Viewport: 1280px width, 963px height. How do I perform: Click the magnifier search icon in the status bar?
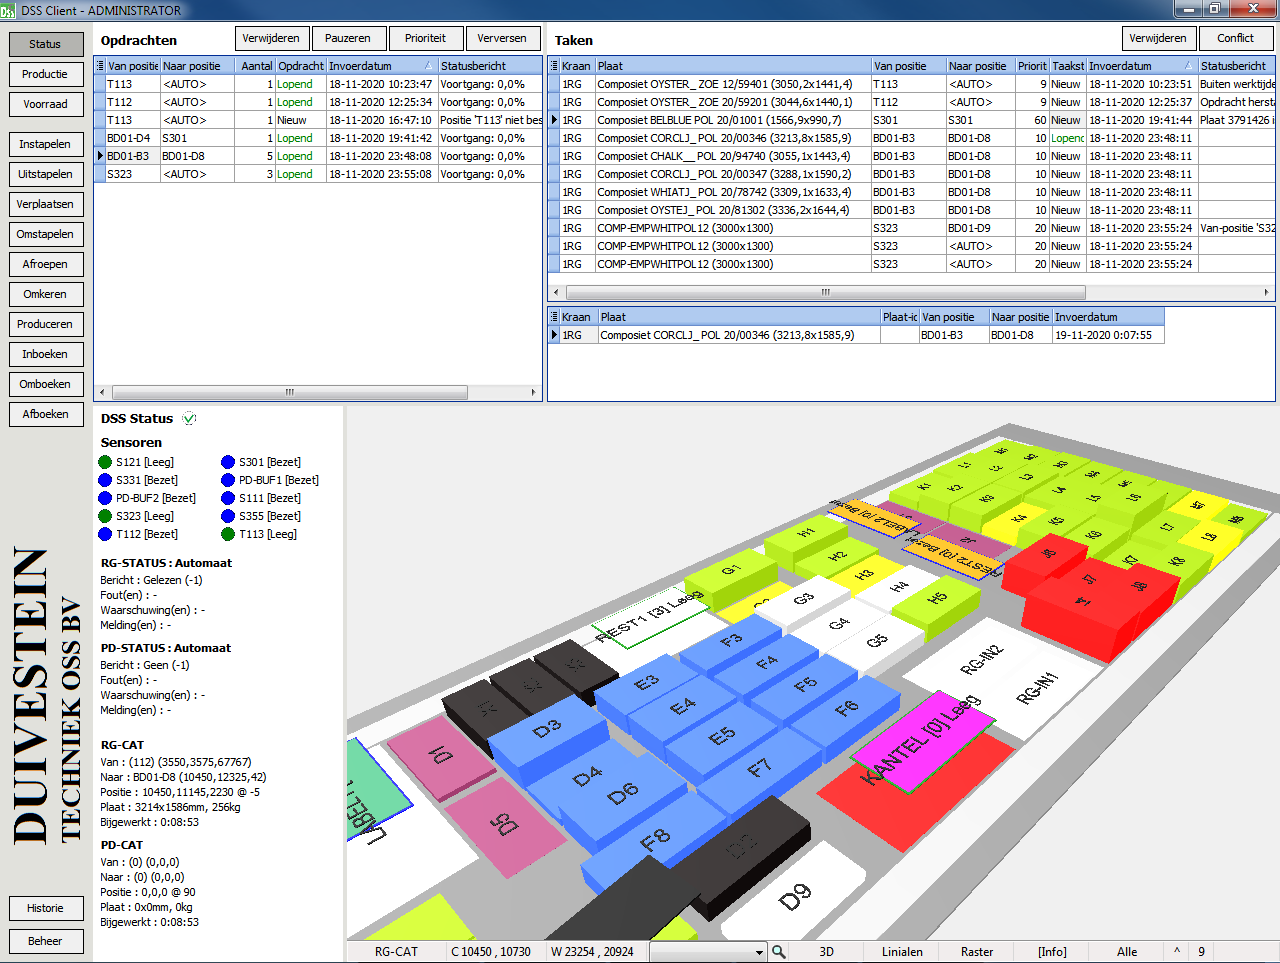click(778, 951)
